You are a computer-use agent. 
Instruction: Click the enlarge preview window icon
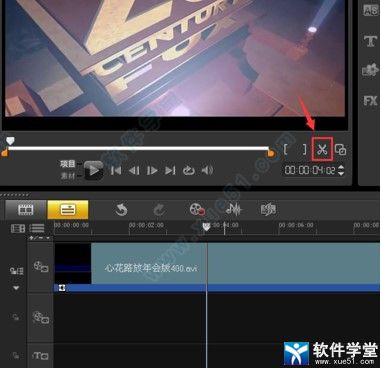(x=340, y=150)
